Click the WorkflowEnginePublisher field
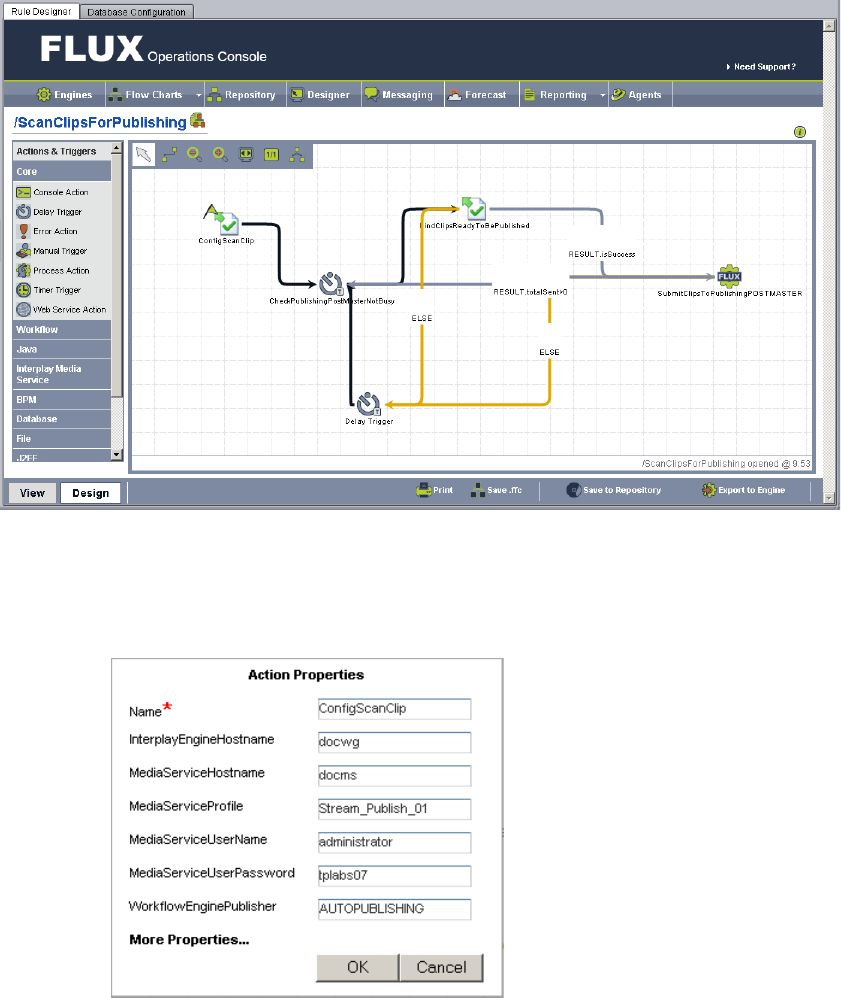Viewport: 841px width, 998px height. (x=395, y=909)
